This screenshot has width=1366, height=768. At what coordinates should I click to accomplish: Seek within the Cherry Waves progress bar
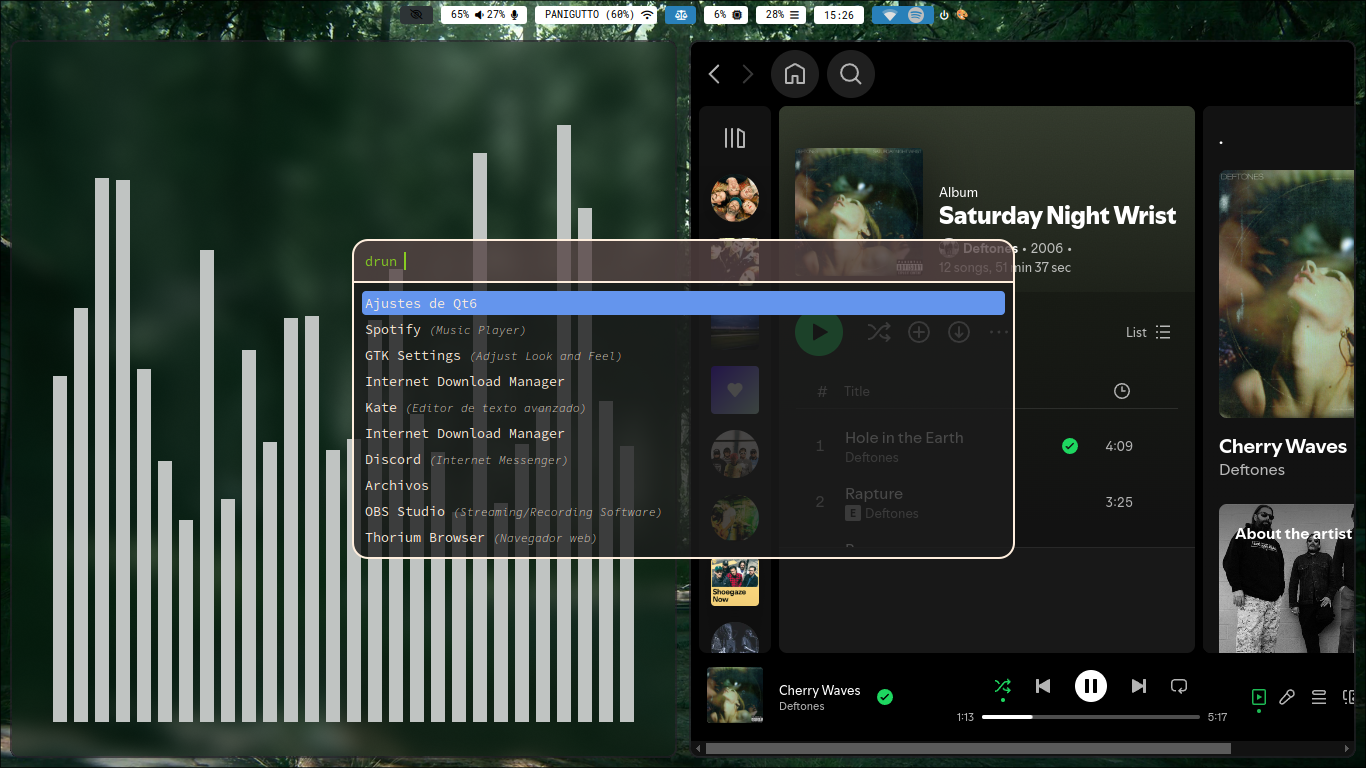[x=1091, y=717]
